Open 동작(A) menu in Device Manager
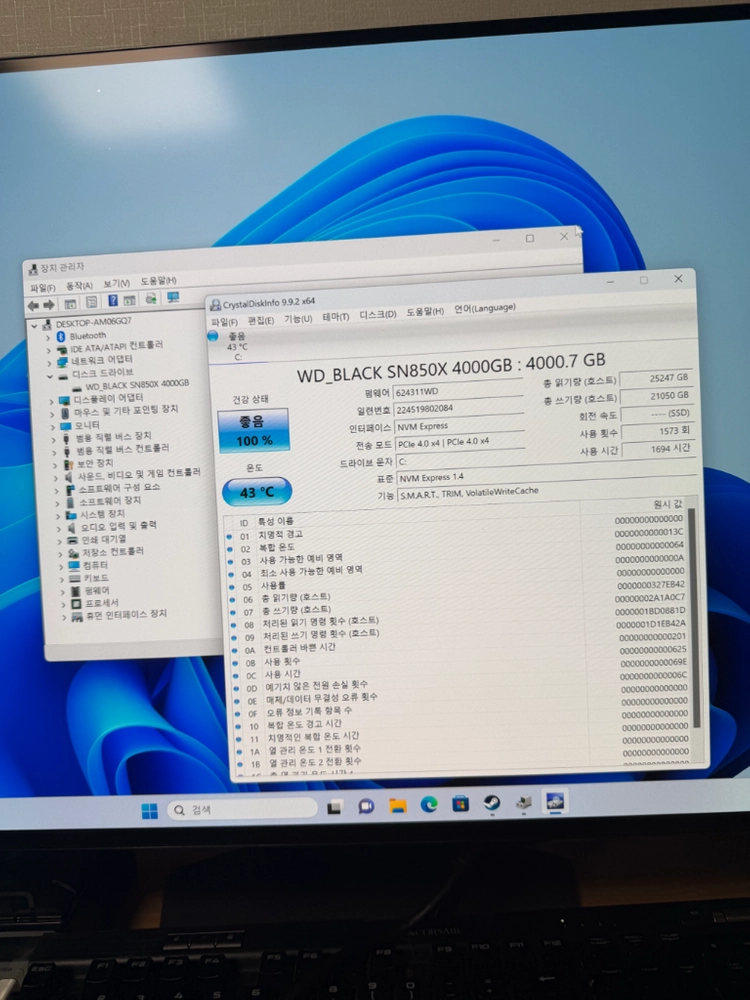The width and height of the screenshot is (750, 1000). tap(80, 285)
